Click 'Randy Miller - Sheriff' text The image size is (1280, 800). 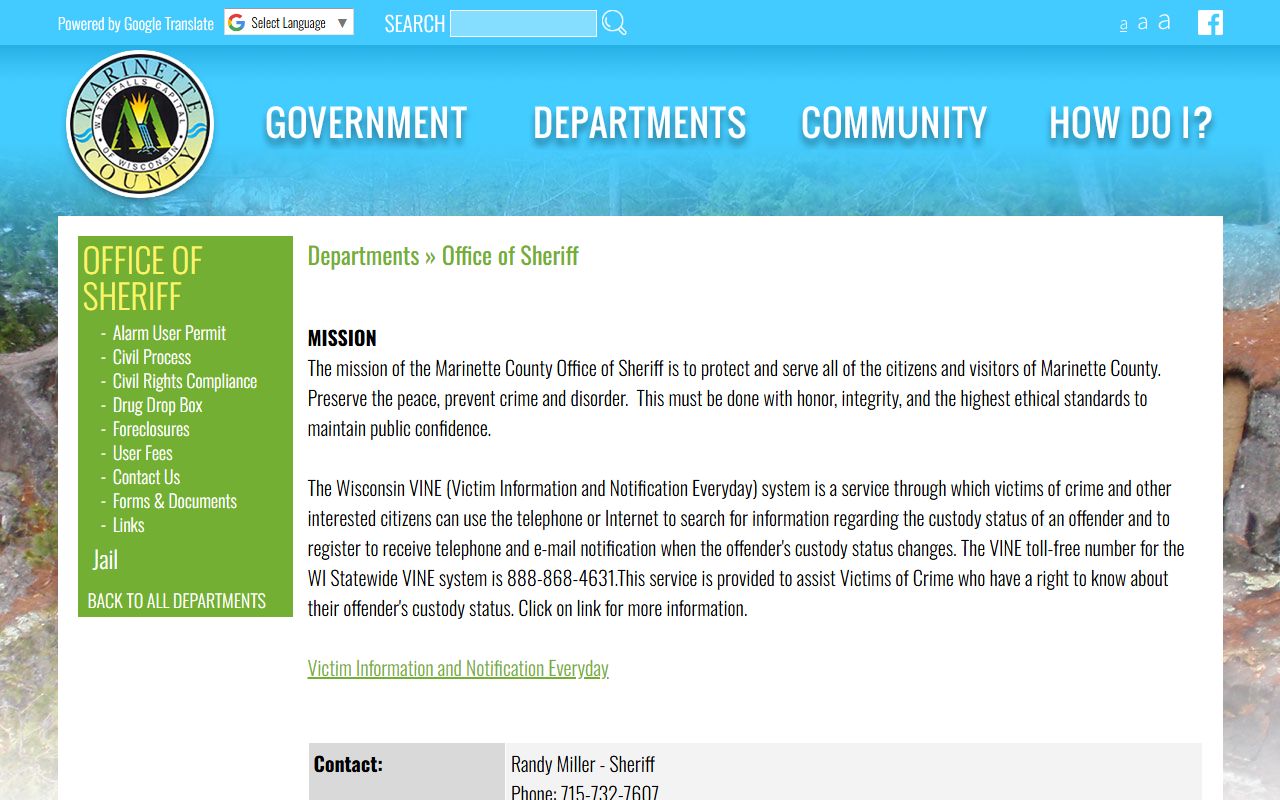pyautogui.click(x=583, y=764)
